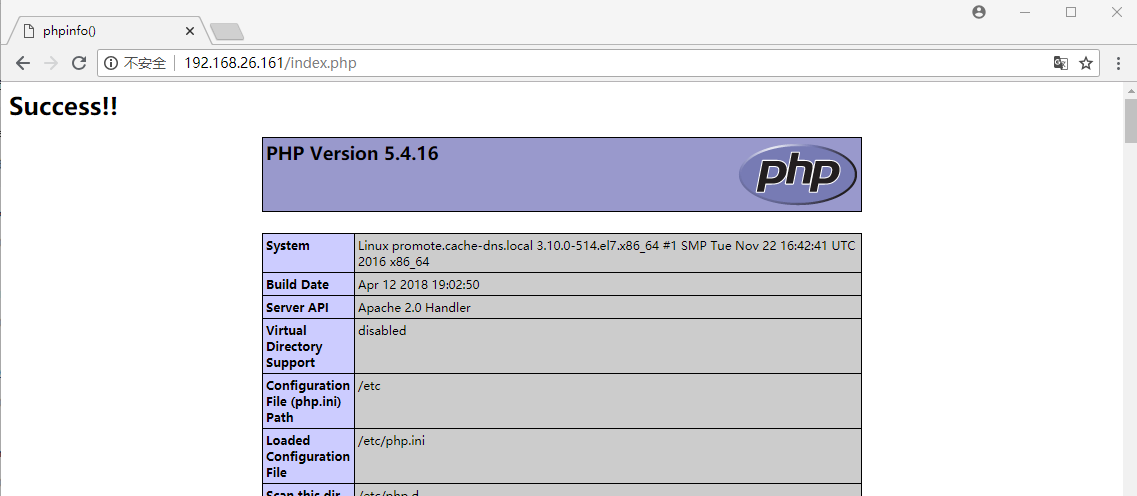Open the Chrome profile icon
This screenshot has width=1137, height=496.
(978, 12)
